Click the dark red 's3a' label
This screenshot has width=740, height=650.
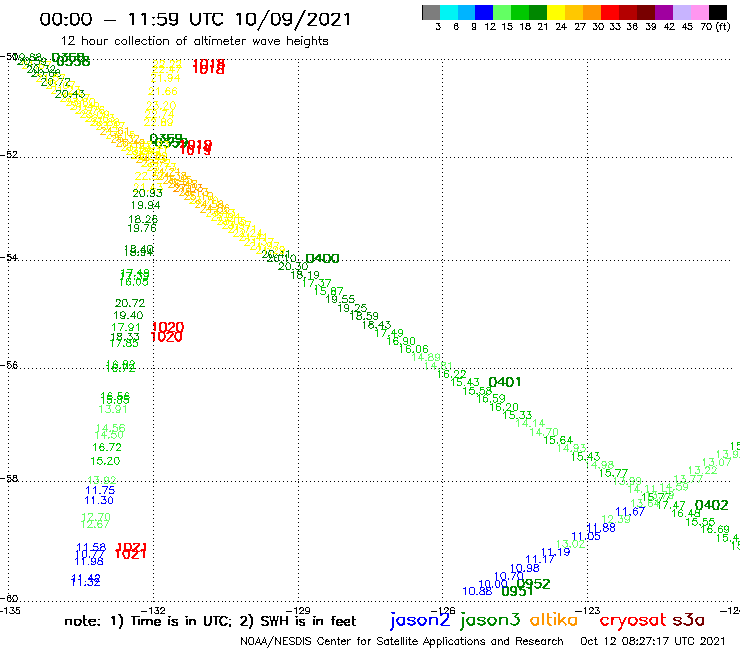click(688, 620)
